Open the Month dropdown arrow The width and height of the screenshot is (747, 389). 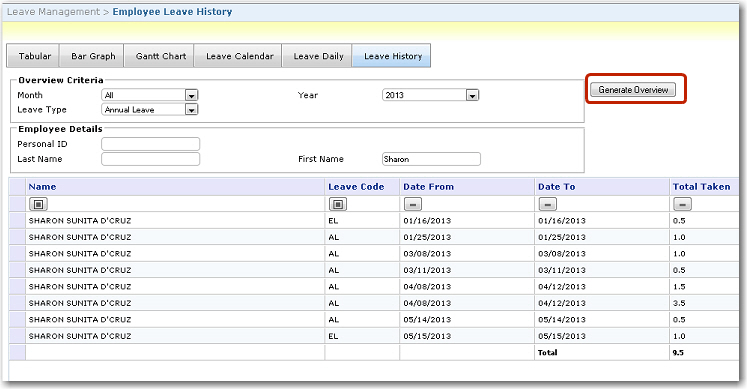click(x=192, y=95)
